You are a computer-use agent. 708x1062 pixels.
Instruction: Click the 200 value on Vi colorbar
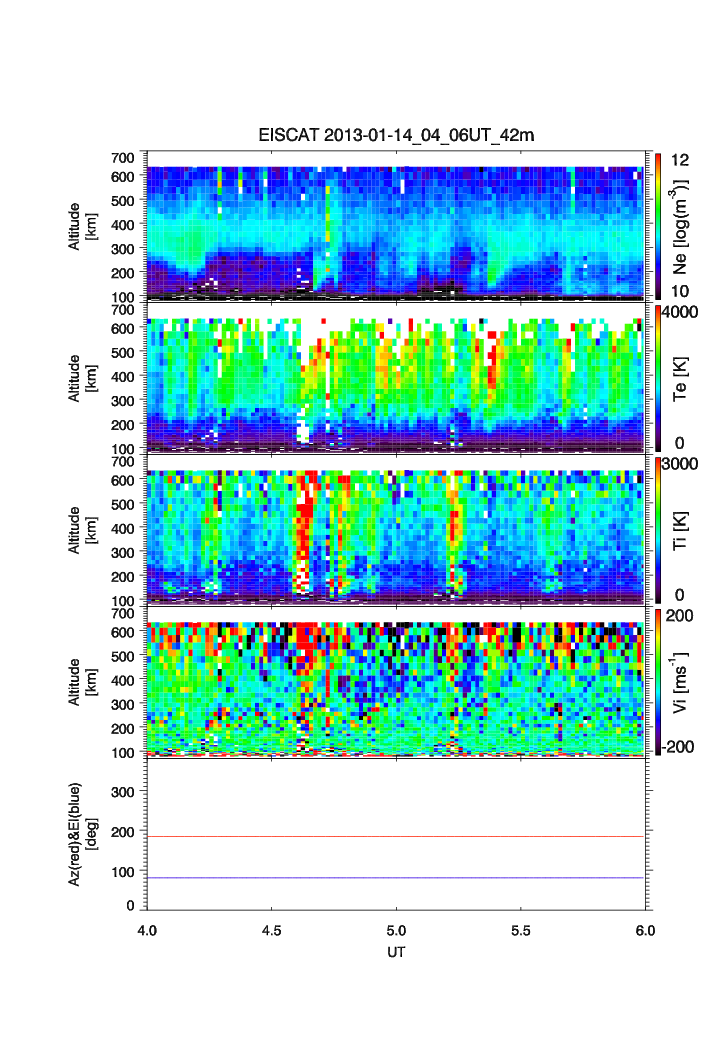coord(680,616)
